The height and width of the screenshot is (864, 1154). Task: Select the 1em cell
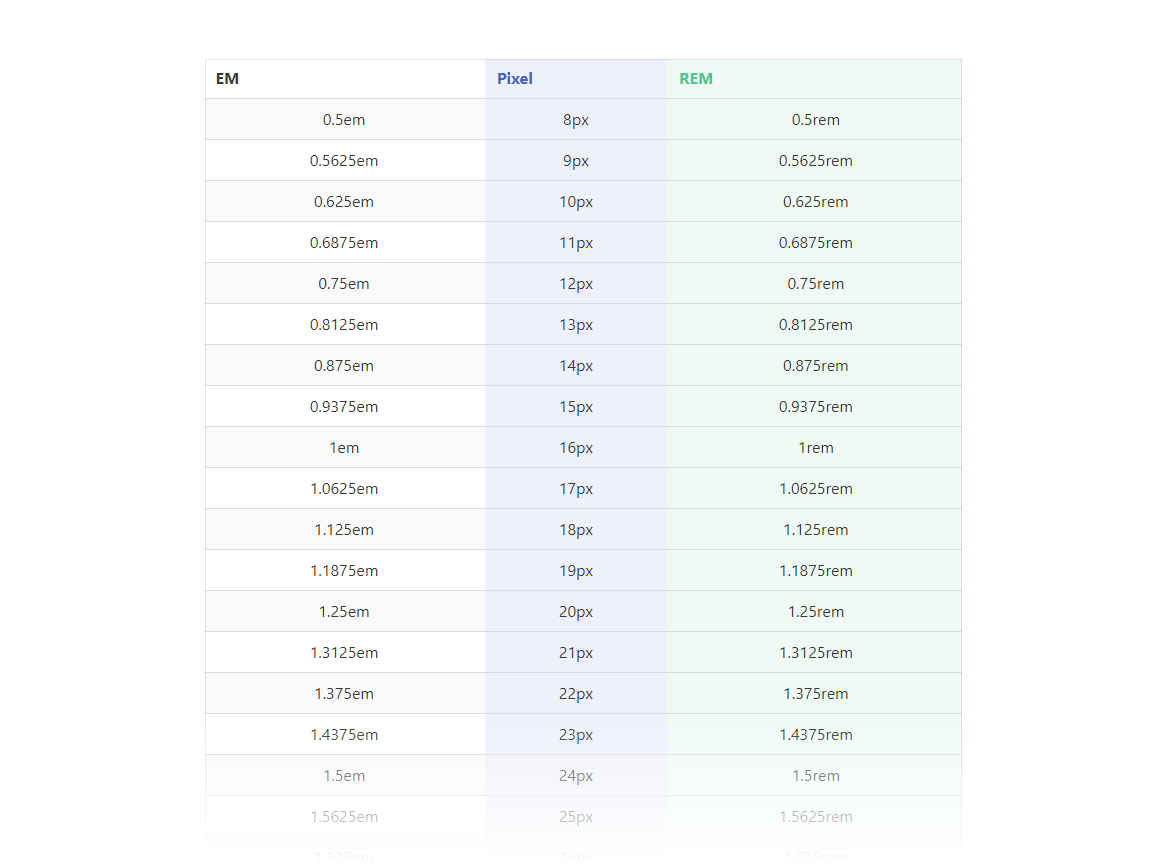pos(344,448)
